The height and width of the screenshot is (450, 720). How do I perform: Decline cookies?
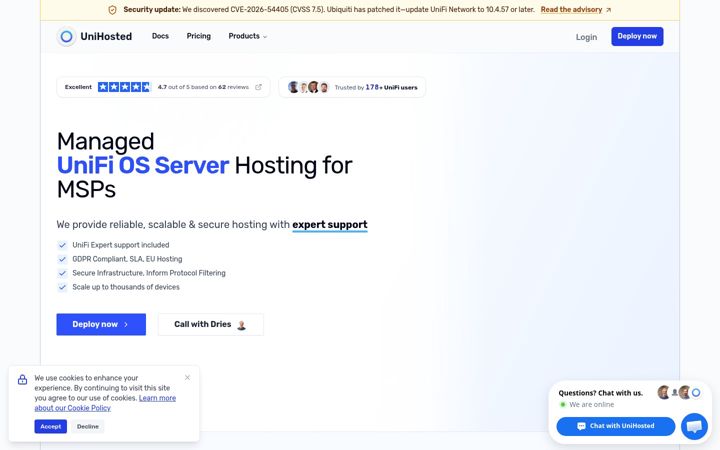point(88,427)
